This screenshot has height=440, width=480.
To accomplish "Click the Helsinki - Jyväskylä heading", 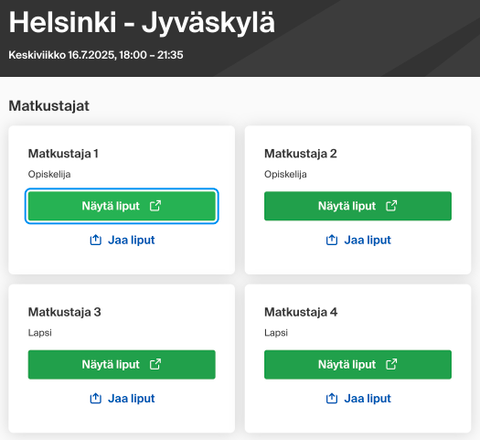I will pyautogui.click(x=142, y=23).
